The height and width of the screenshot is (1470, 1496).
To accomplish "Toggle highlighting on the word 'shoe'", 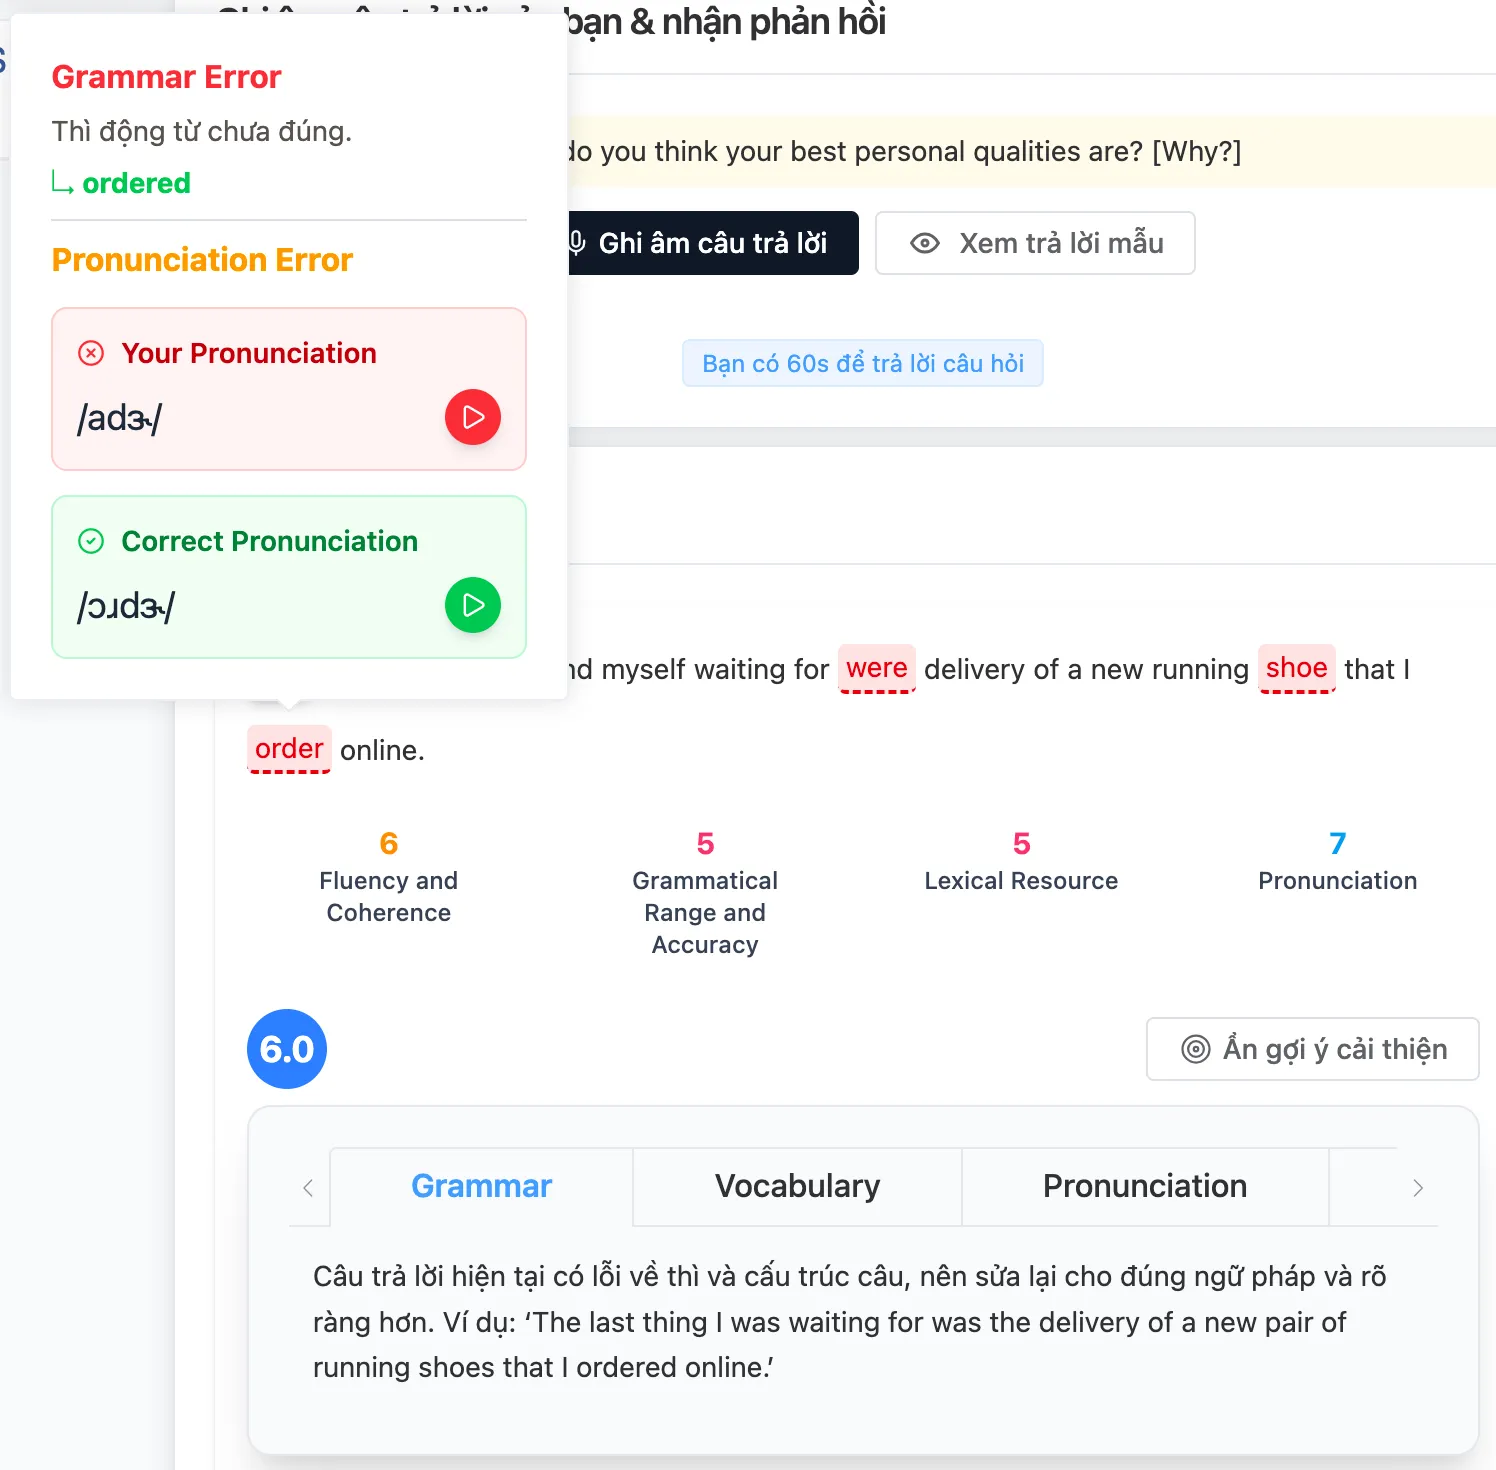I will [x=1297, y=669].
